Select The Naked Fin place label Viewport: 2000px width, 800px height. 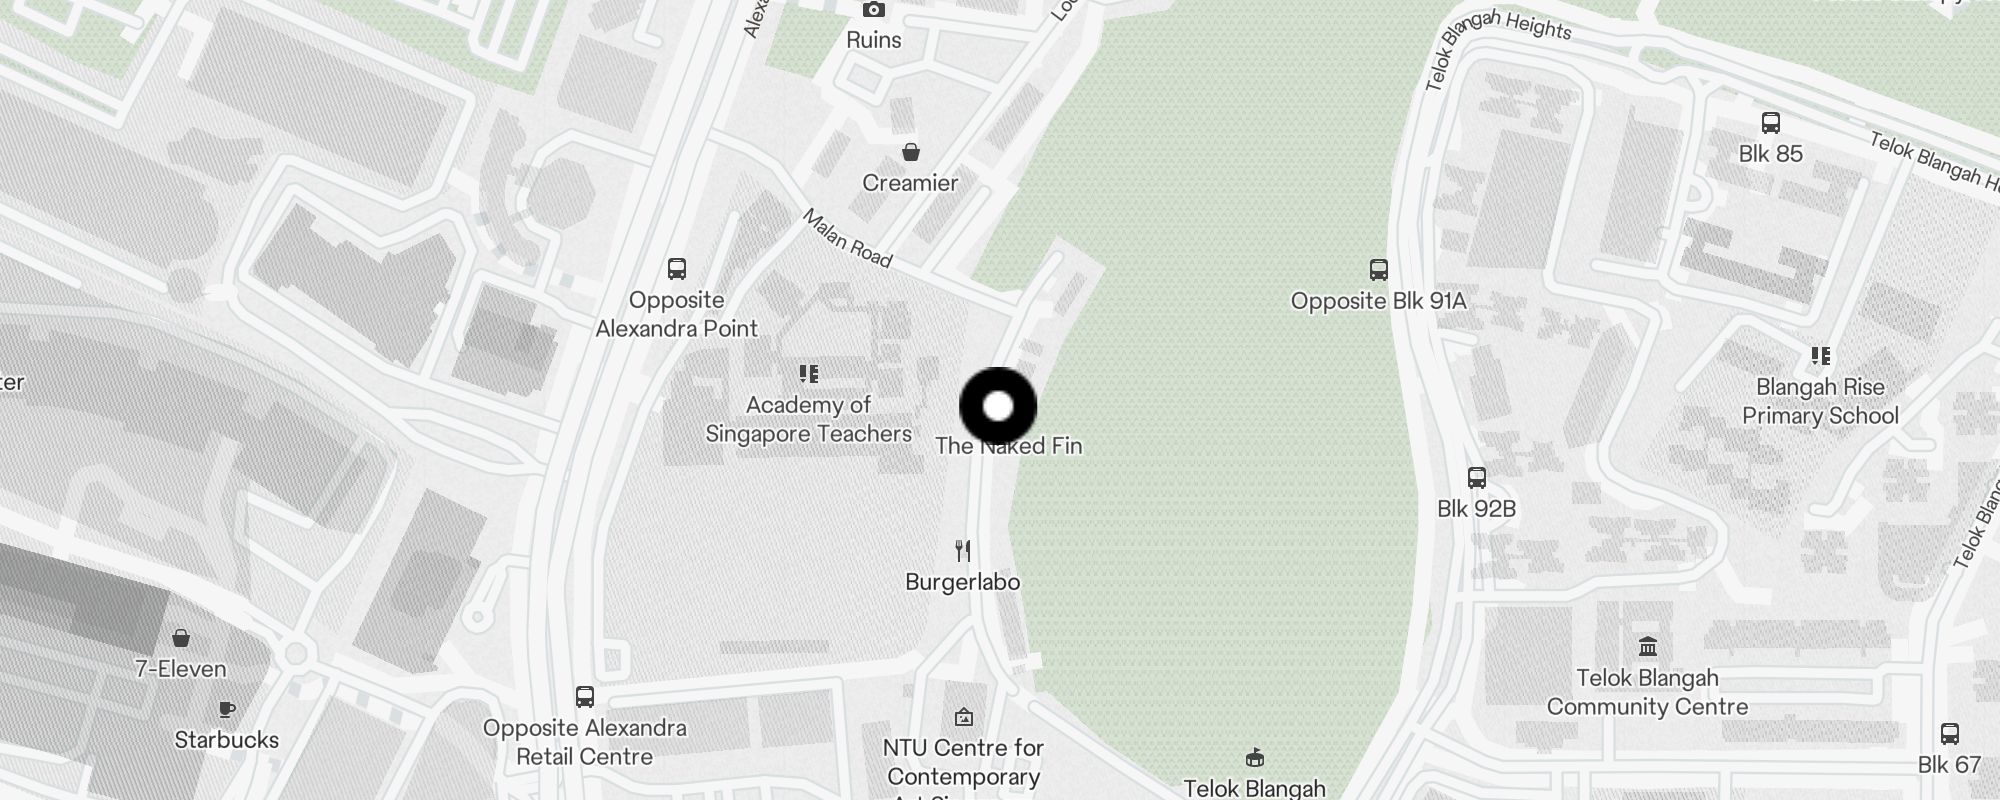1009,446
